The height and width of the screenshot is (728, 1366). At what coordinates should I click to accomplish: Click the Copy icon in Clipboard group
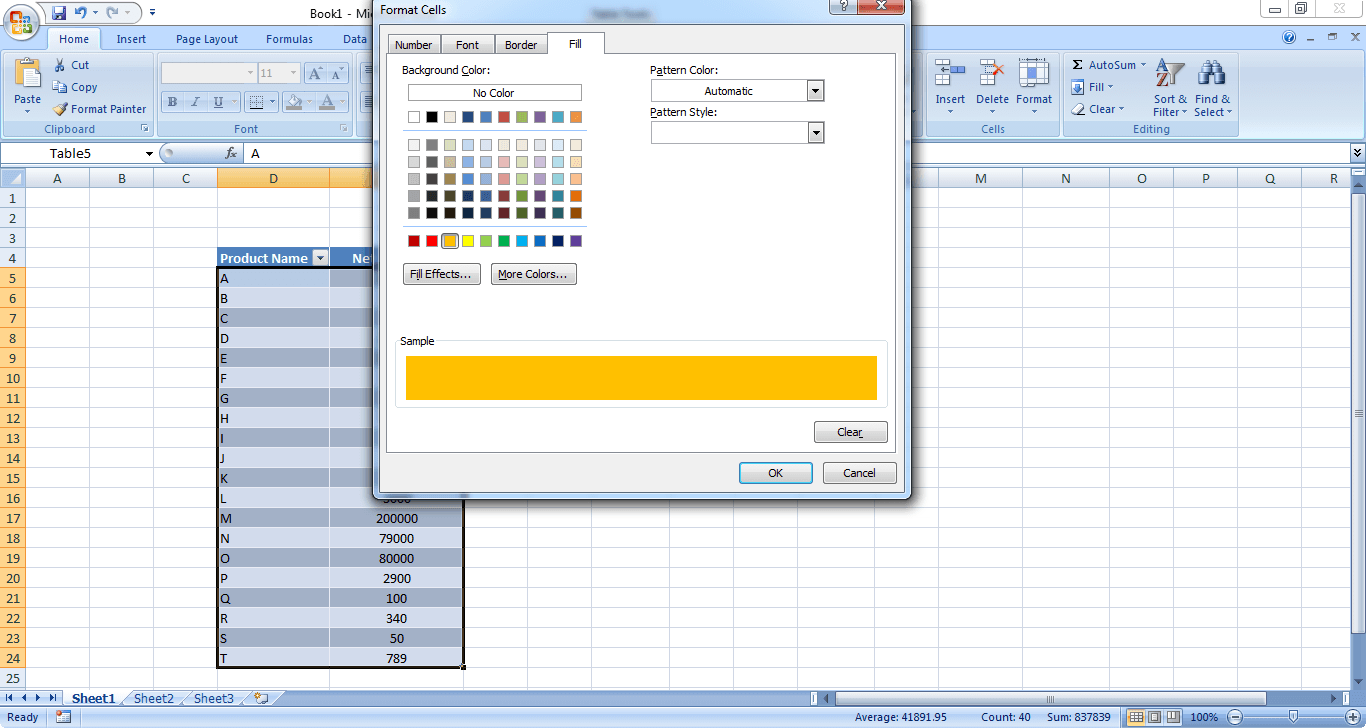[x=59, y=87]
